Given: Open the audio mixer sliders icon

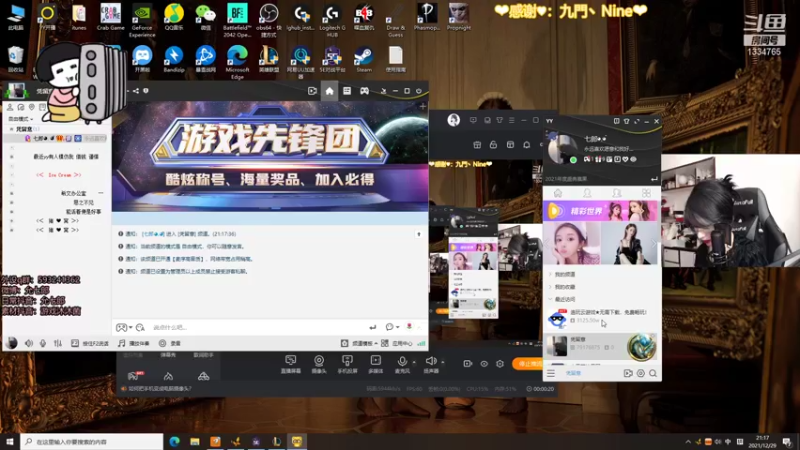Looking at the screenshot, I should (x=58, y=343).
